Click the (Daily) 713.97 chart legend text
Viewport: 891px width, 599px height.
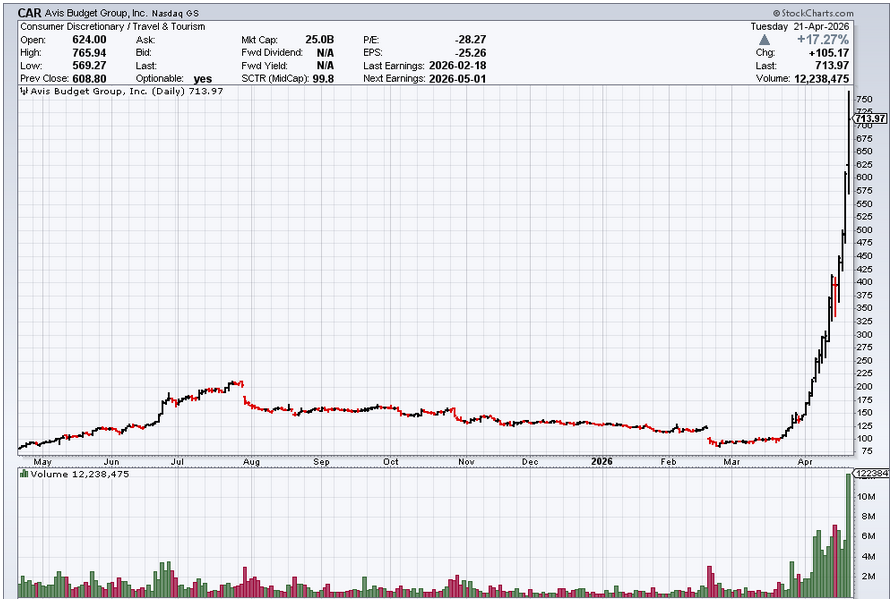(x=188, y=91)
